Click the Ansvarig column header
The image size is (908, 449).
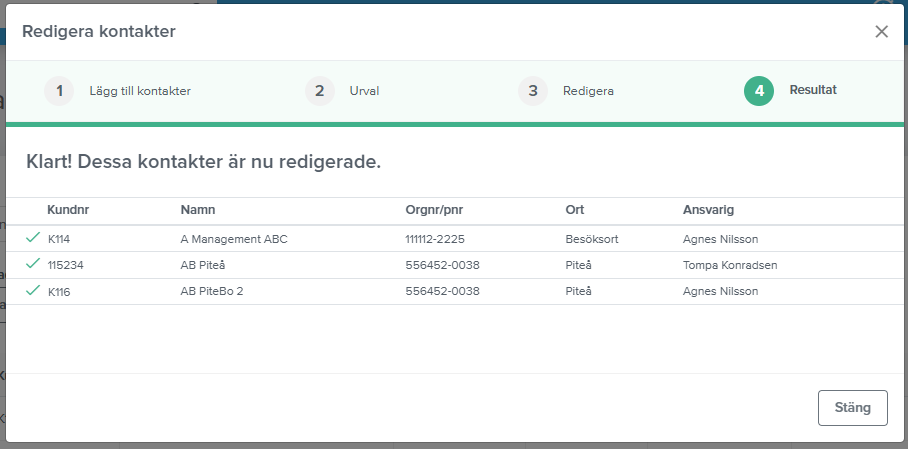[x=708, y=210]
